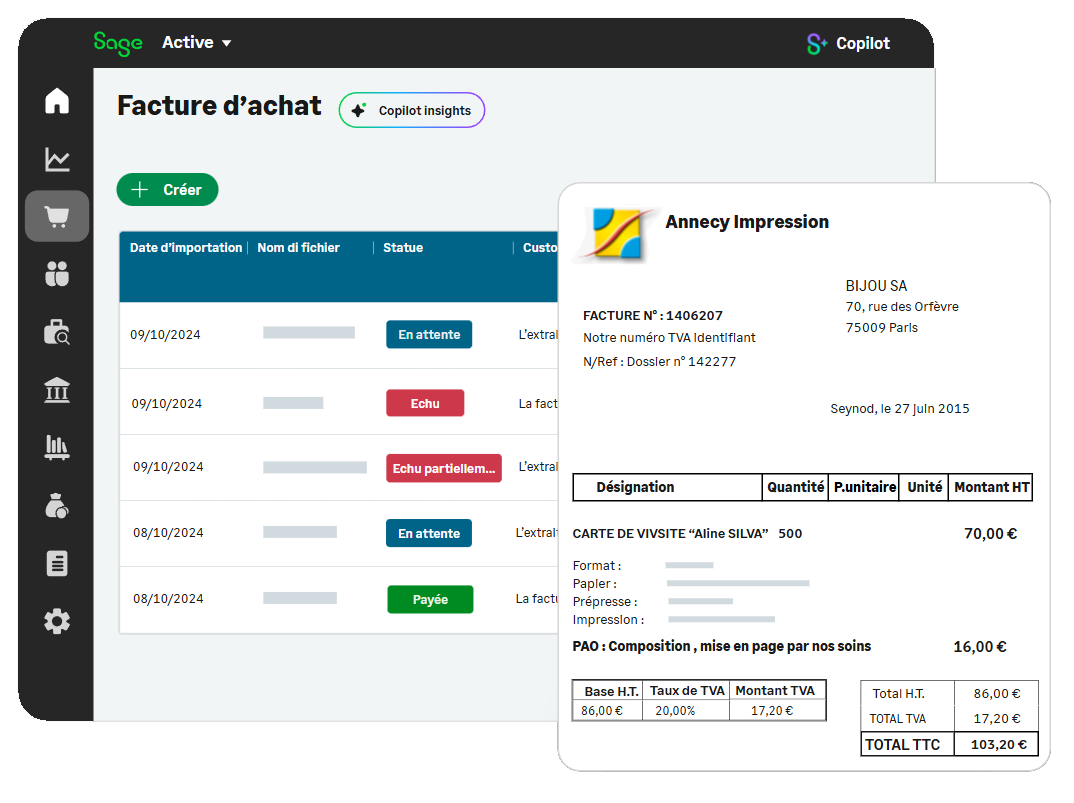The image size is (1074, 803).
Task: Click the Home icon in the sidebar
Action: (x=57, y=101)
